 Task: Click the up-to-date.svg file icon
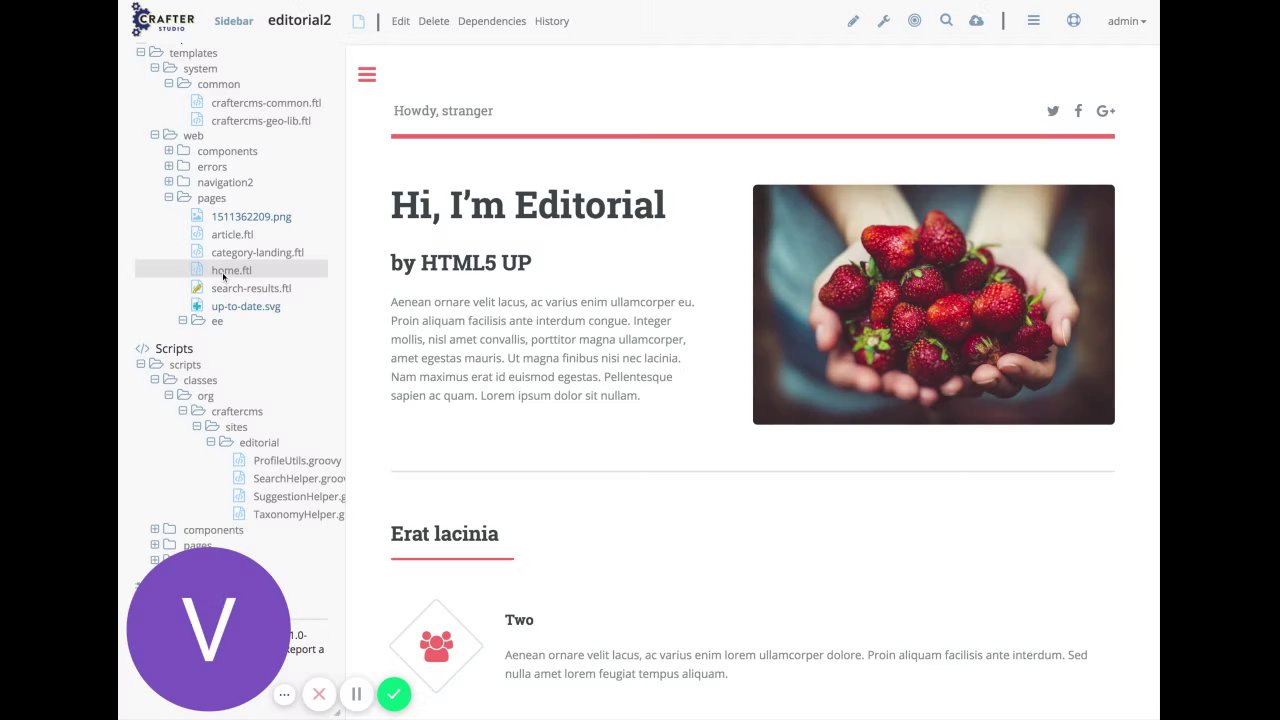[197, 306]
